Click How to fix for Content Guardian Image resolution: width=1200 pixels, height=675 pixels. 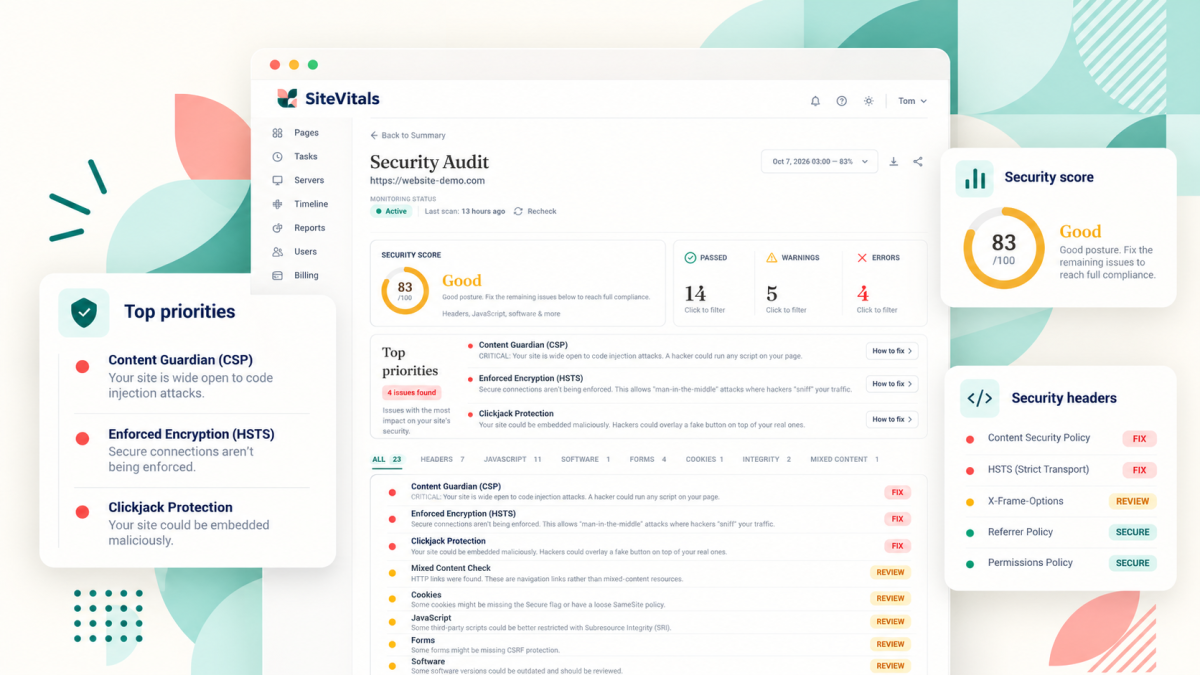click(x=891, y=351)
